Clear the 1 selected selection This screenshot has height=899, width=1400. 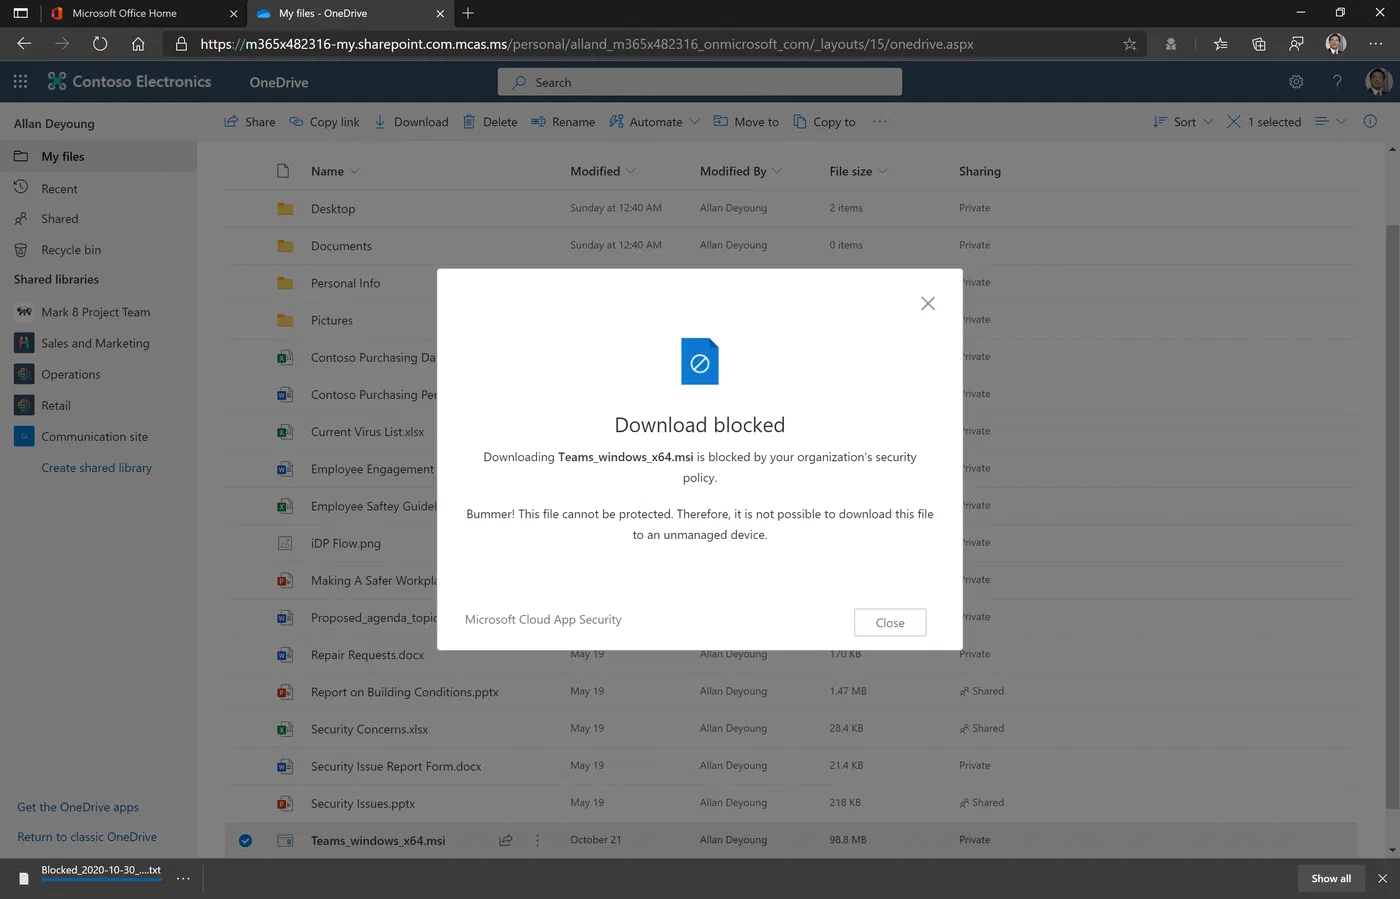1264,122
